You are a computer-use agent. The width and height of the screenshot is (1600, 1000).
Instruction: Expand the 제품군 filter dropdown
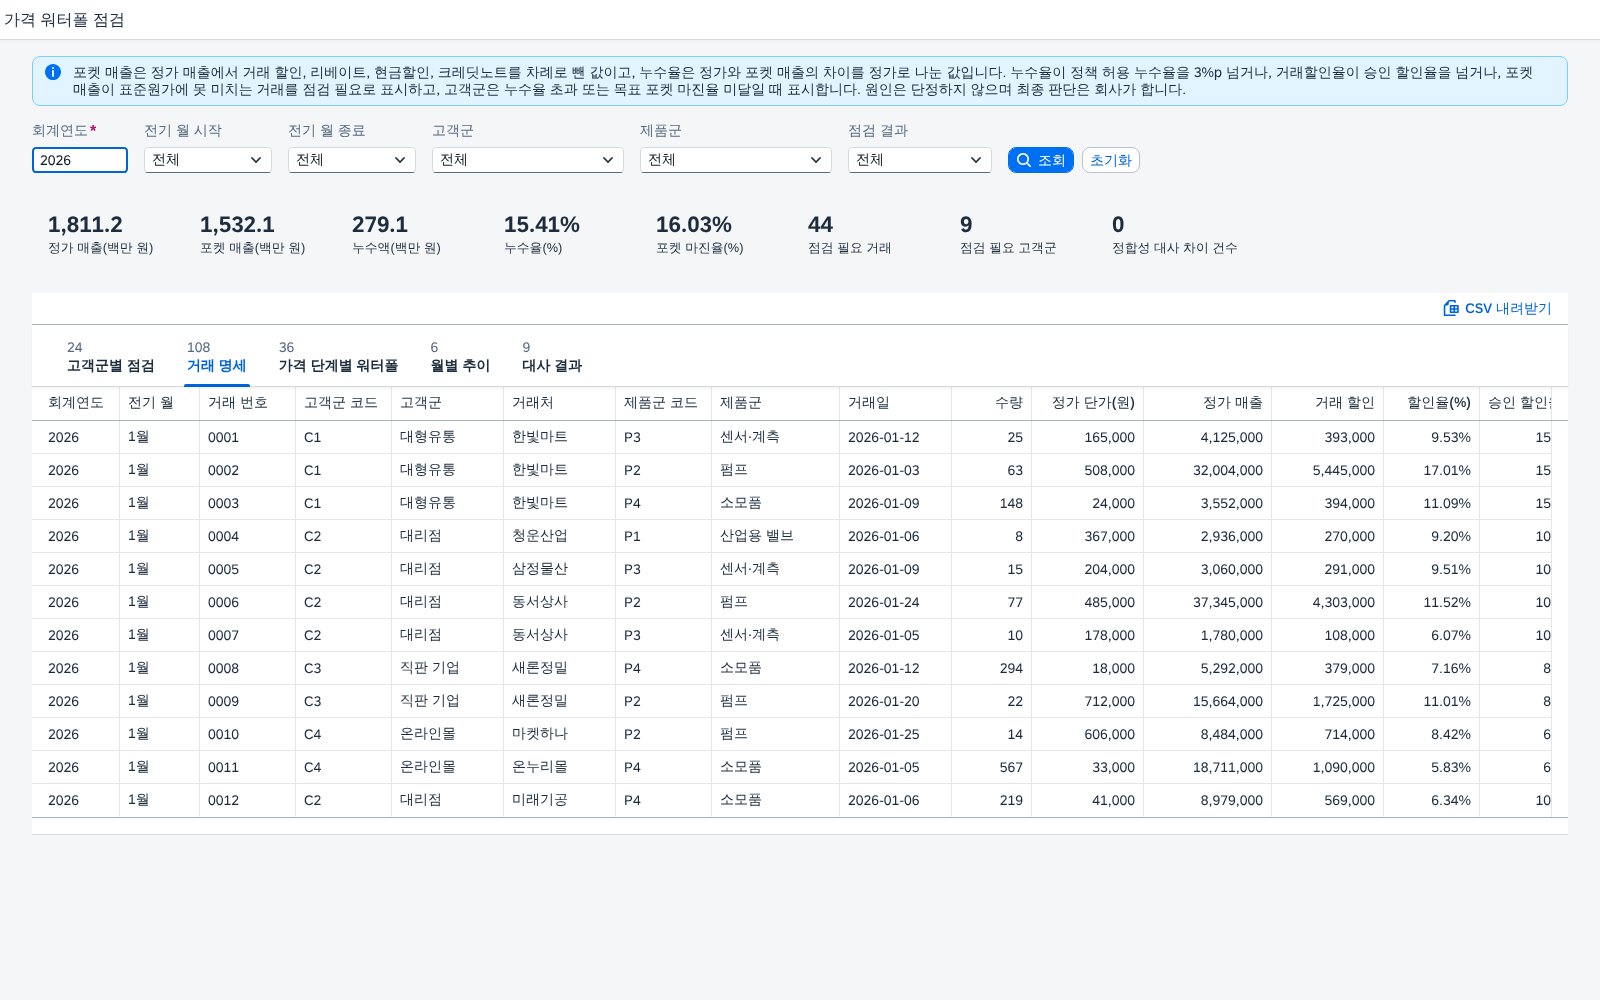tap(736, 160)
